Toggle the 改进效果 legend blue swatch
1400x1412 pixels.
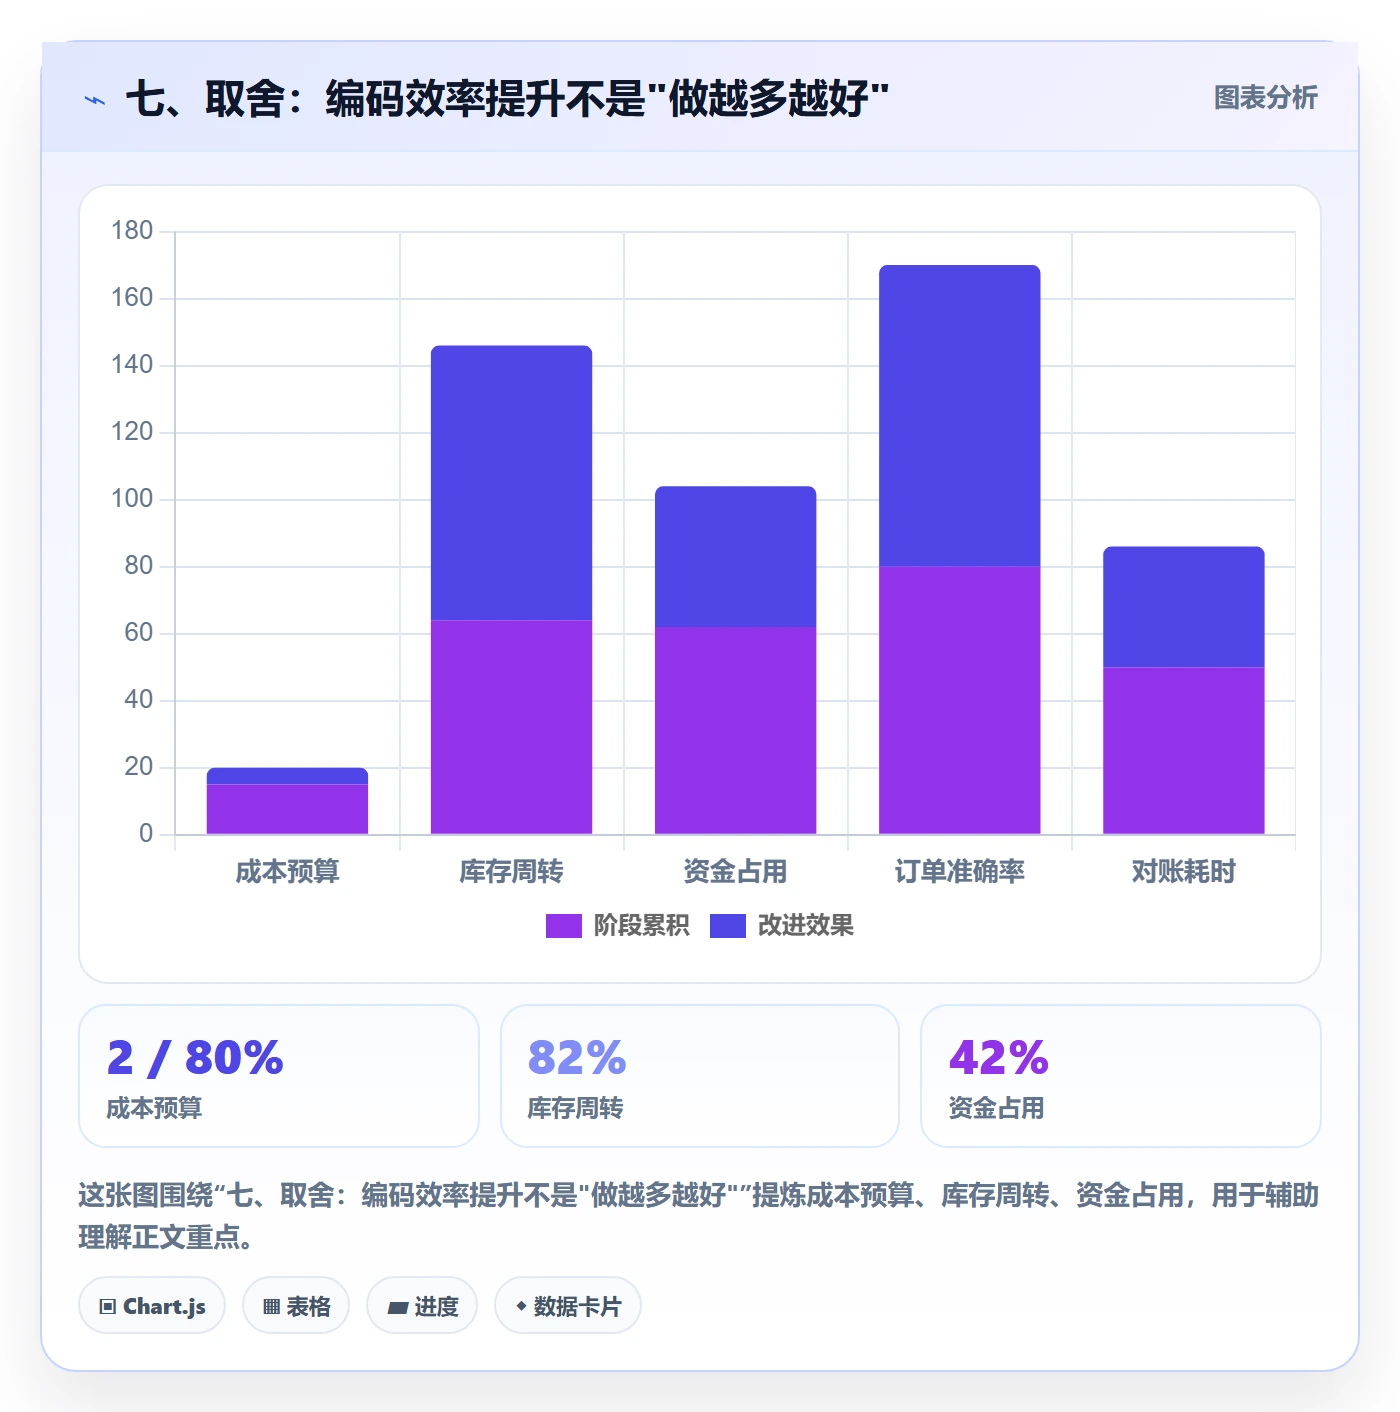pyautogui.click(x=727, y=926)
